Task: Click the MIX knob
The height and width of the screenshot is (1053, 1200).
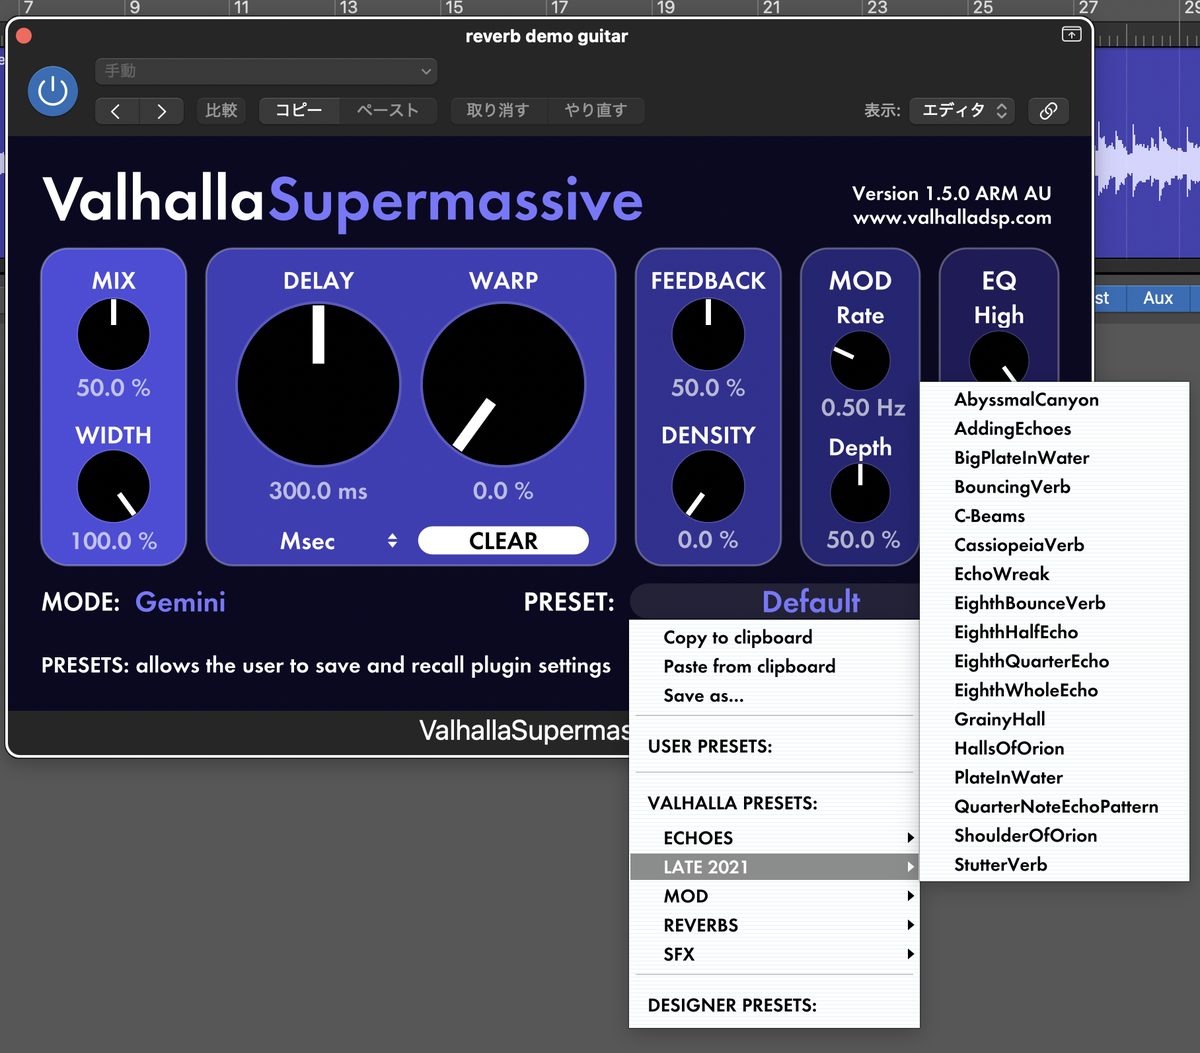Action: click(x=113, y=335)
